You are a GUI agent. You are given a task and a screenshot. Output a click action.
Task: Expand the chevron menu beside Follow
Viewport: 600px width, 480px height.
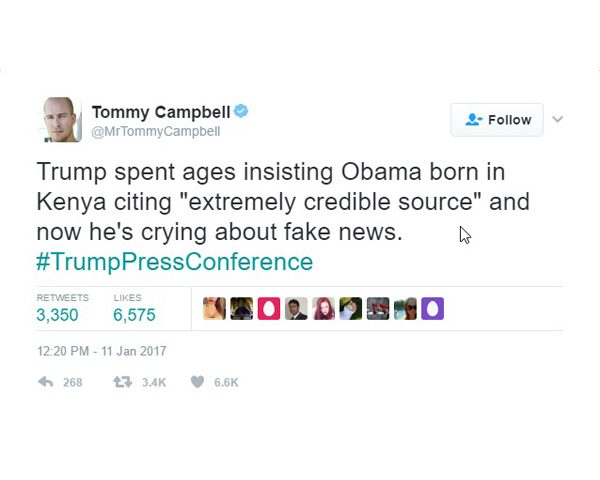(x=558, y=119)
